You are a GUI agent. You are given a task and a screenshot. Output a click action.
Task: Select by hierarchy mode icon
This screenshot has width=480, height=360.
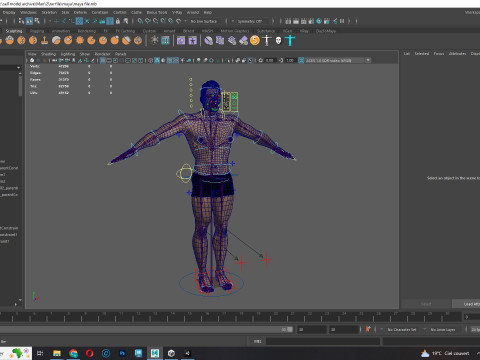[21, 21]
